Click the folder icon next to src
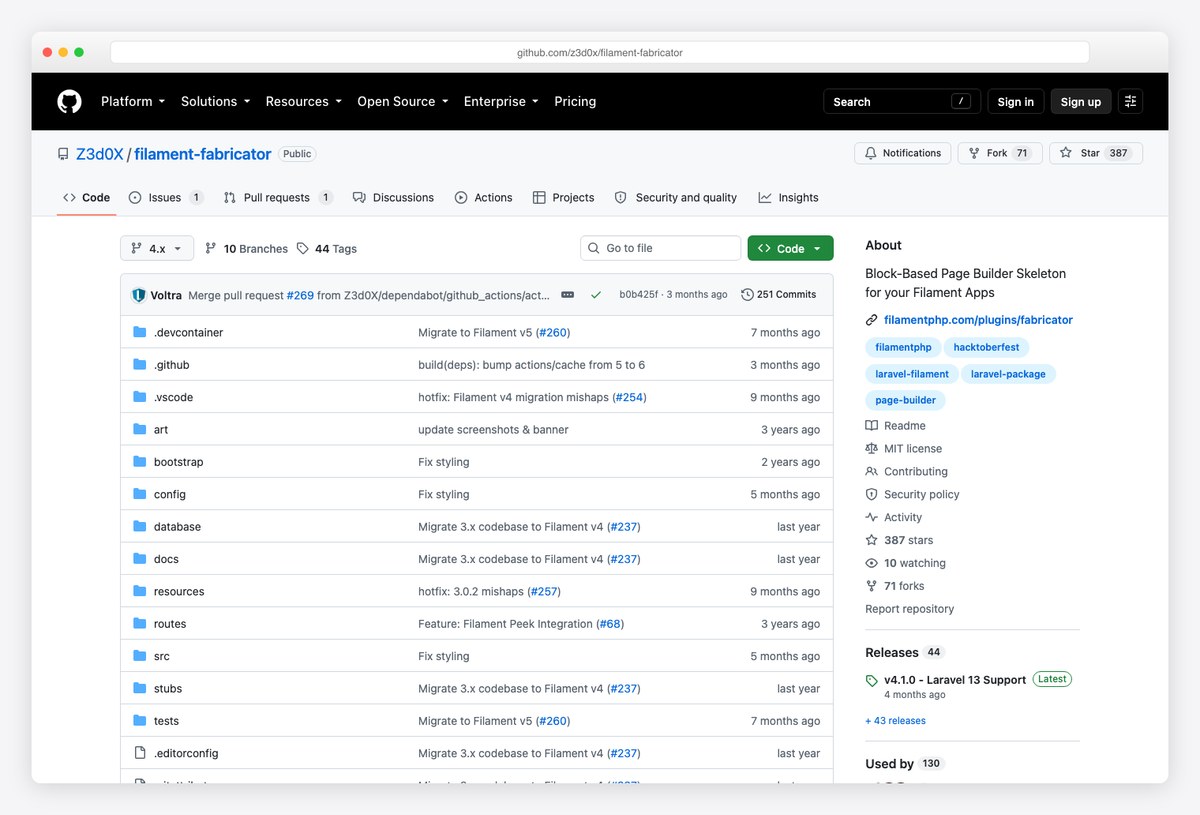Screen dimensions: 1200x815 (140, 656)
